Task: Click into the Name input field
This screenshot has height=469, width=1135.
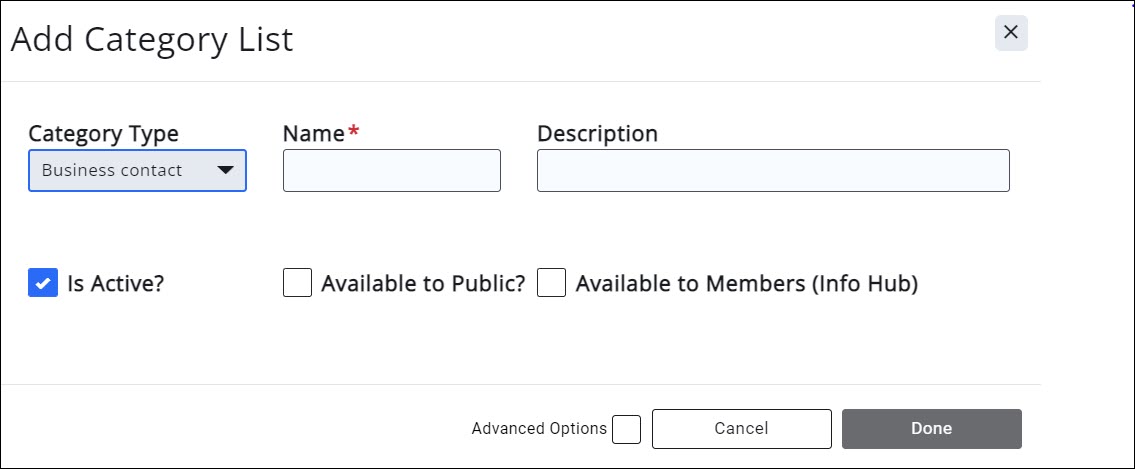Action: (x=391, y=171)
